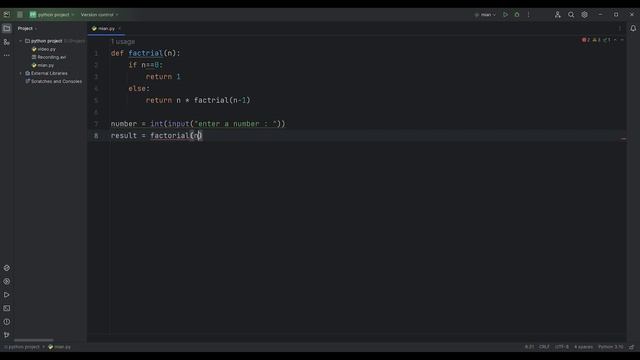Viewport: 640px width, 360px height.
Task: Change CRLF line separator setting
Action: 544,347
